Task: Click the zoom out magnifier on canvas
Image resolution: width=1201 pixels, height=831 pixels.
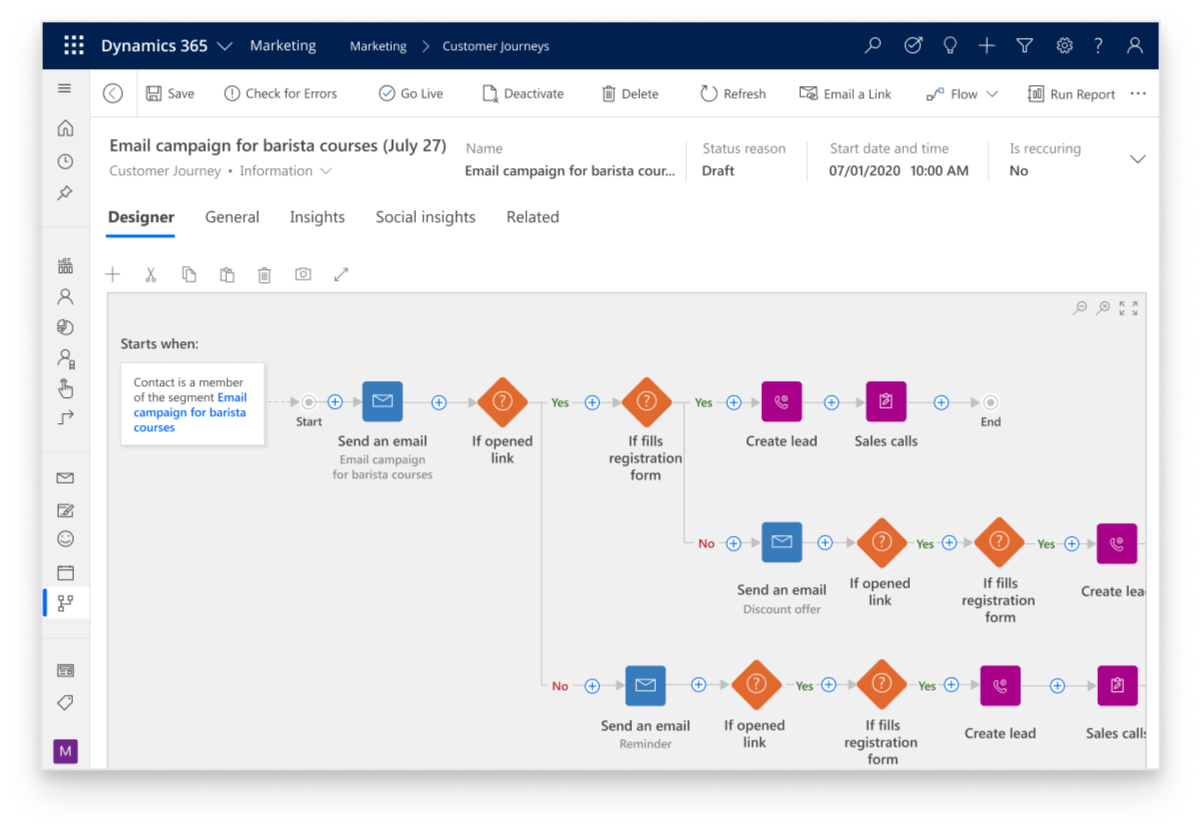Action: tap(1080, 308)
